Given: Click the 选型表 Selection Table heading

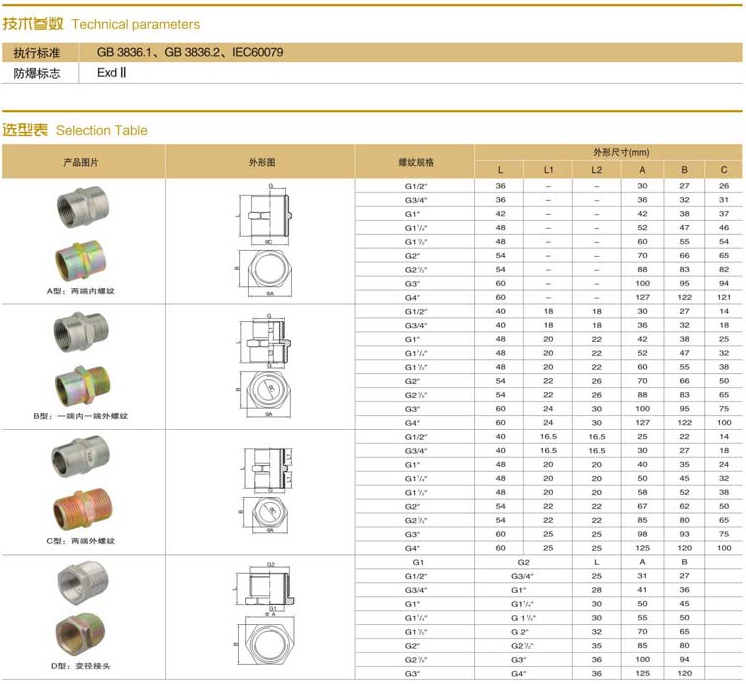Looking at the screenshot, I should [75, 130].
